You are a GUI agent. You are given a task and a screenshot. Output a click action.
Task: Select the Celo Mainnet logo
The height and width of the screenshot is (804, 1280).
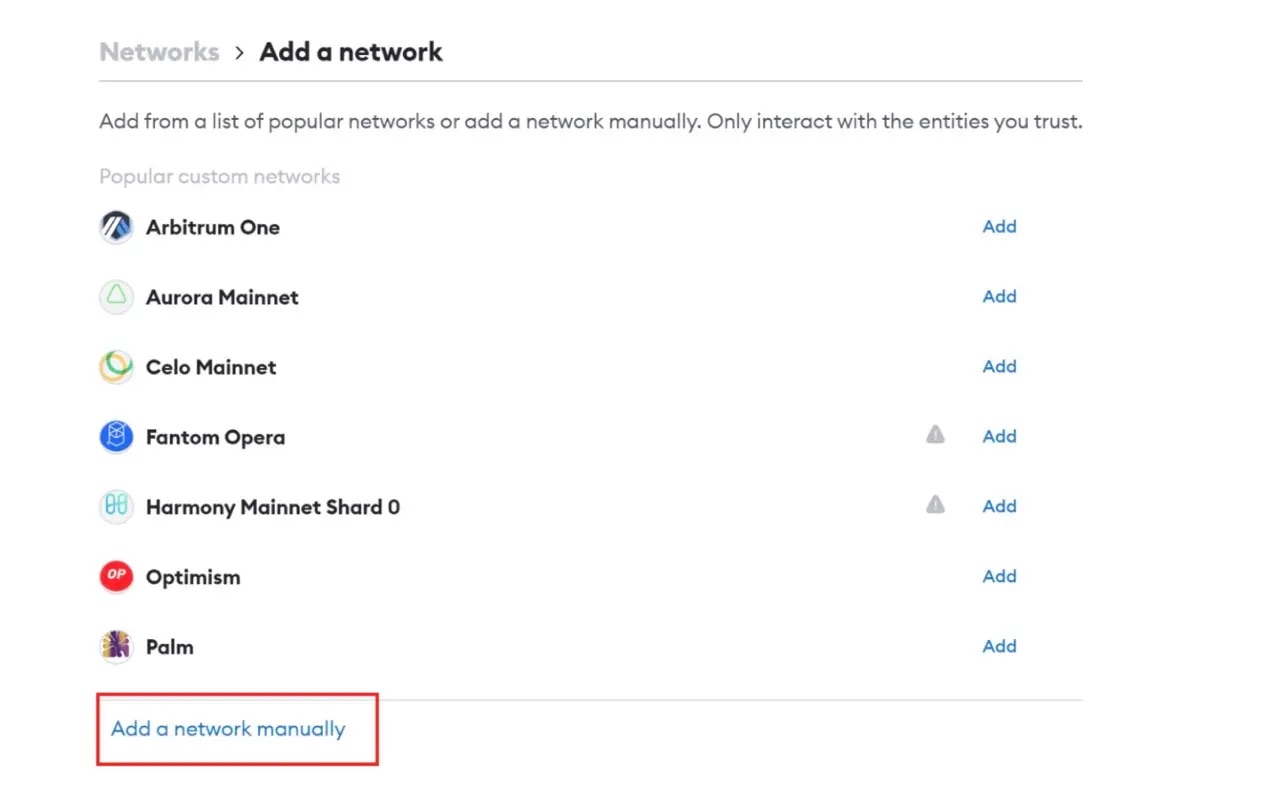coord(116,367)
